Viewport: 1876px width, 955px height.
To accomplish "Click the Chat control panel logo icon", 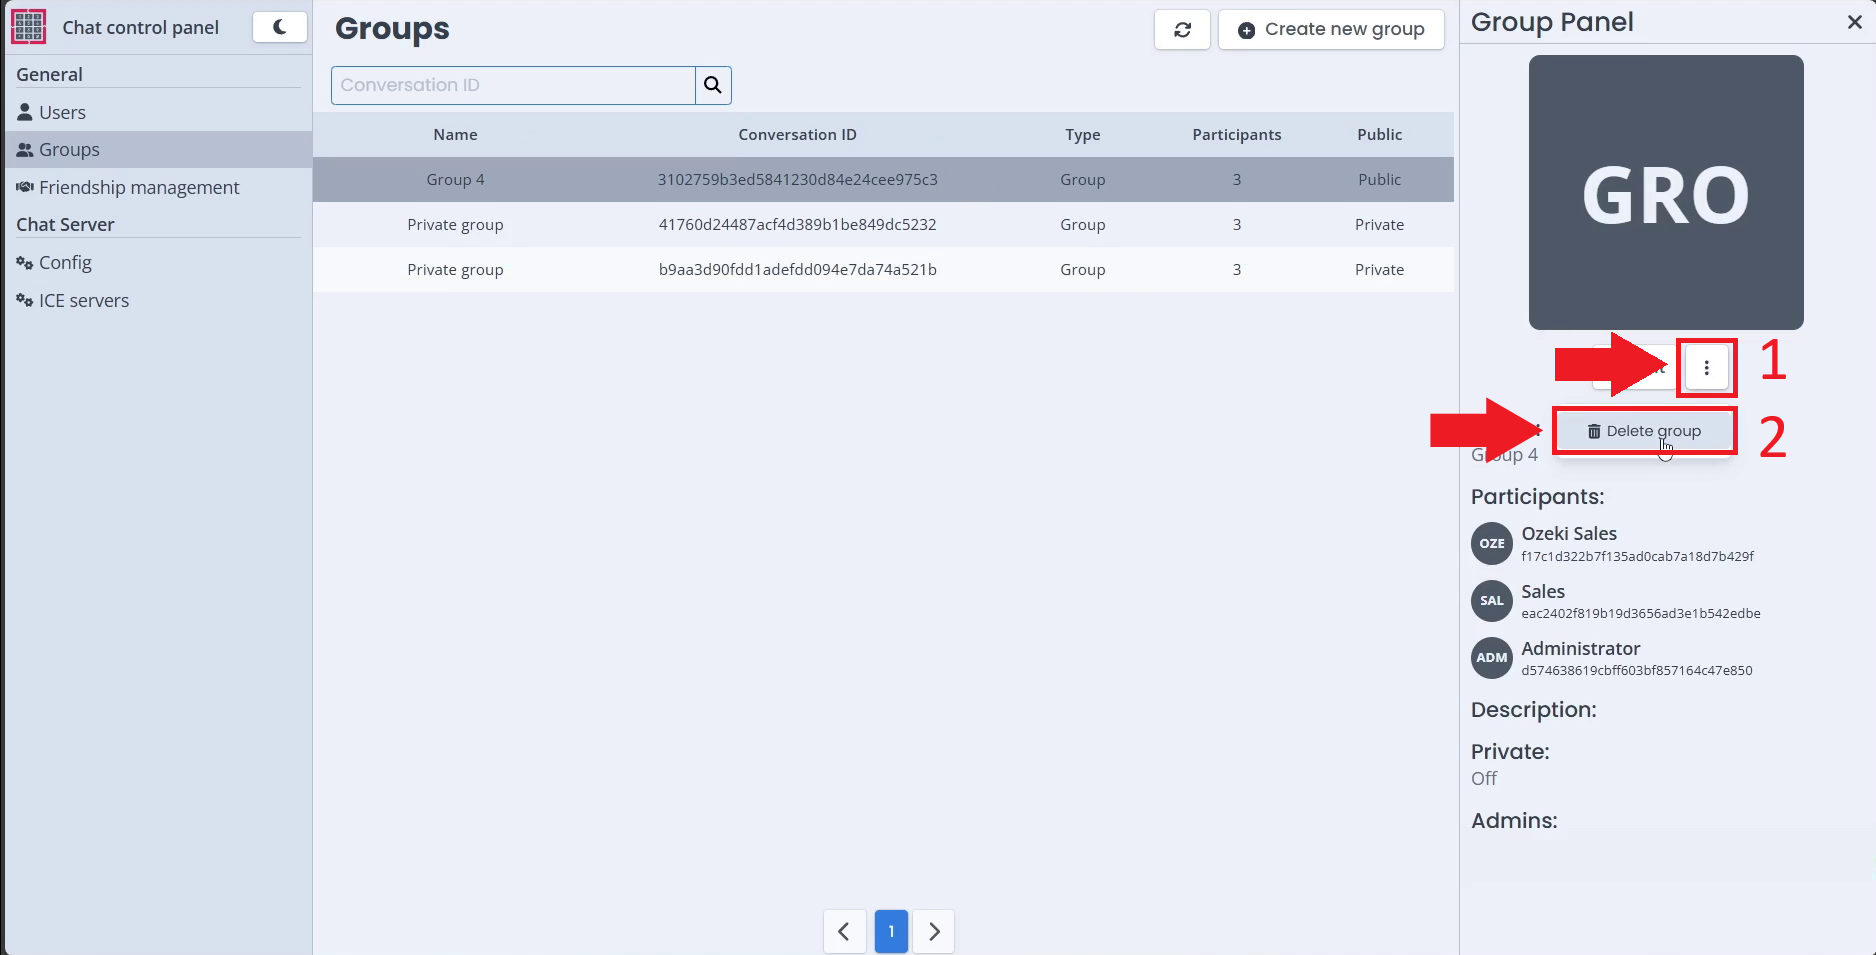I will pyautogui.click(x=29, y=27).
